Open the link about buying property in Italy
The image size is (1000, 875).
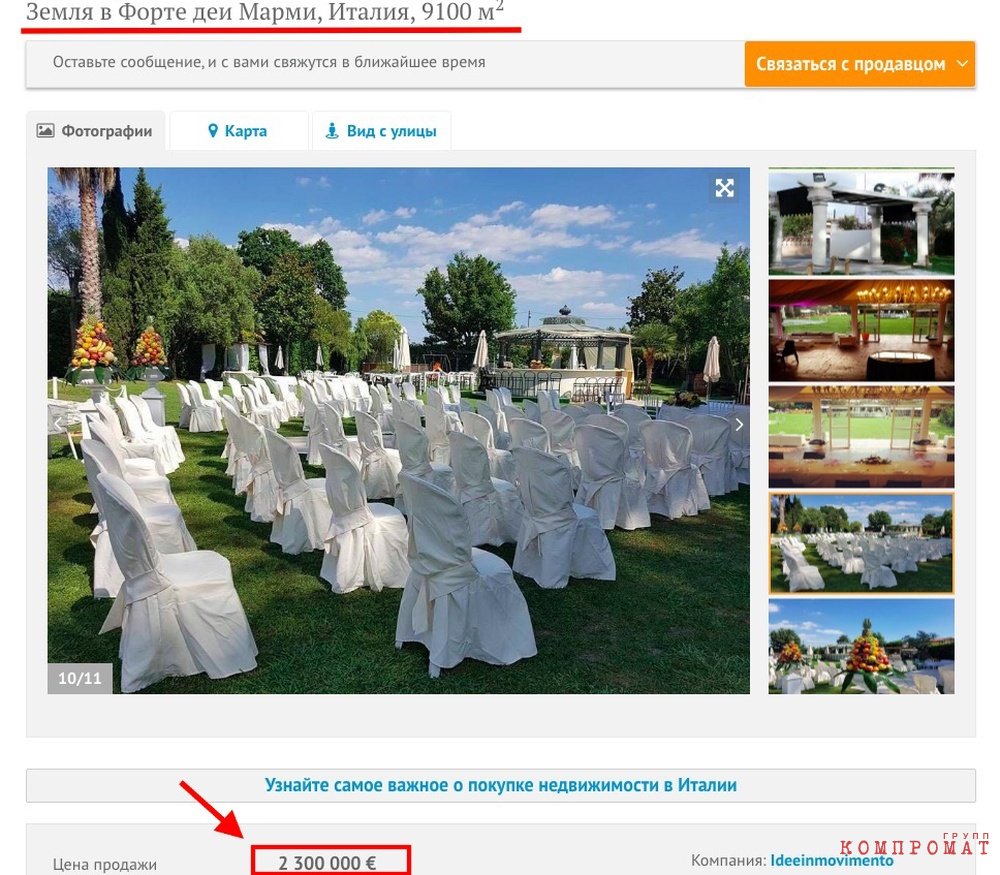pos(501,785)
